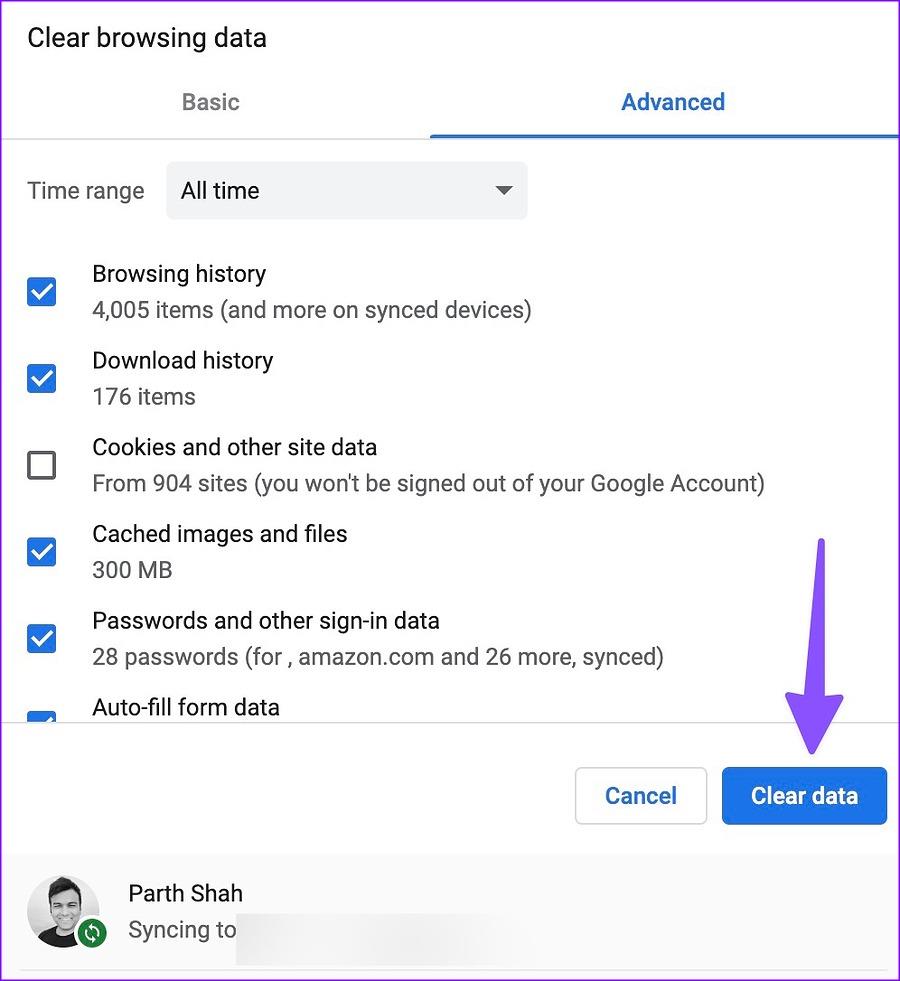Image resolution: width=900 pixels, height=981 pixels.
Task: Click the Browsing history label
Action: [179, 273]
